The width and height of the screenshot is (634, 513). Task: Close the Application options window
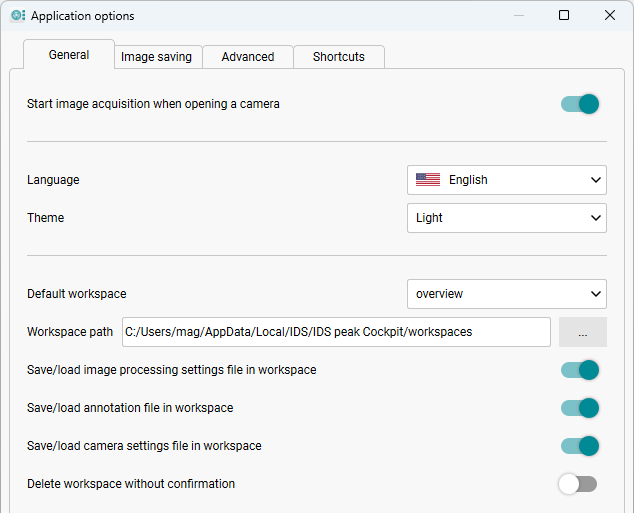tap(610, 15)
